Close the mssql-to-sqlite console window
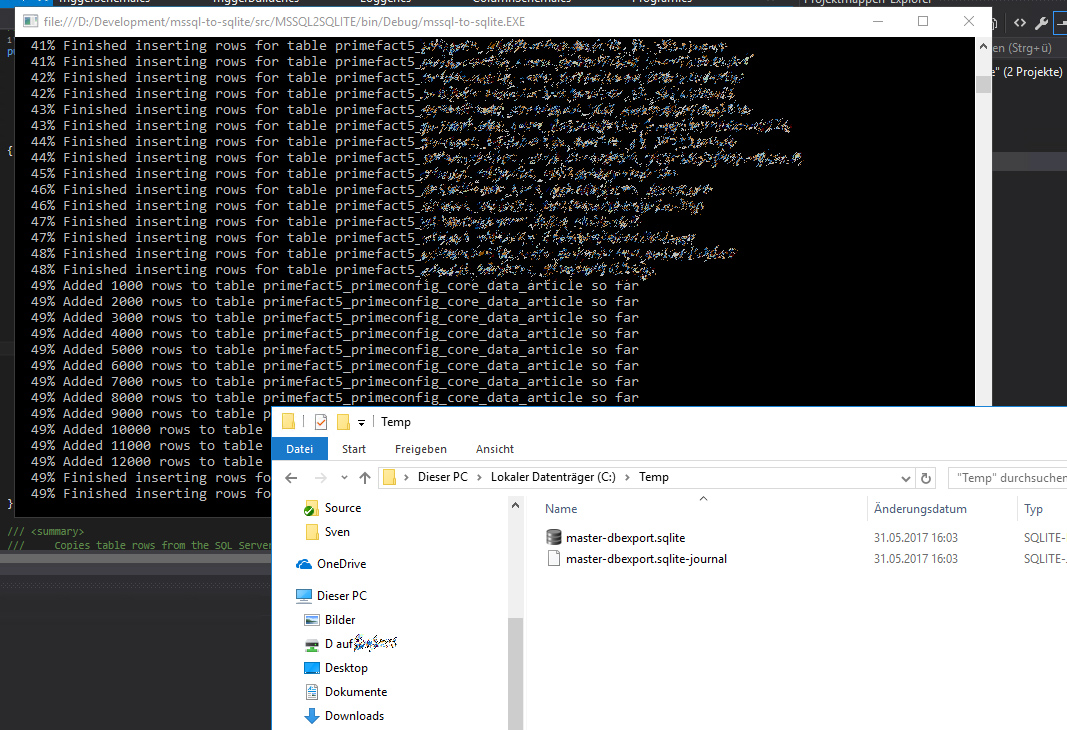Viewport: 1067px width, 730px height. (968, 21)
